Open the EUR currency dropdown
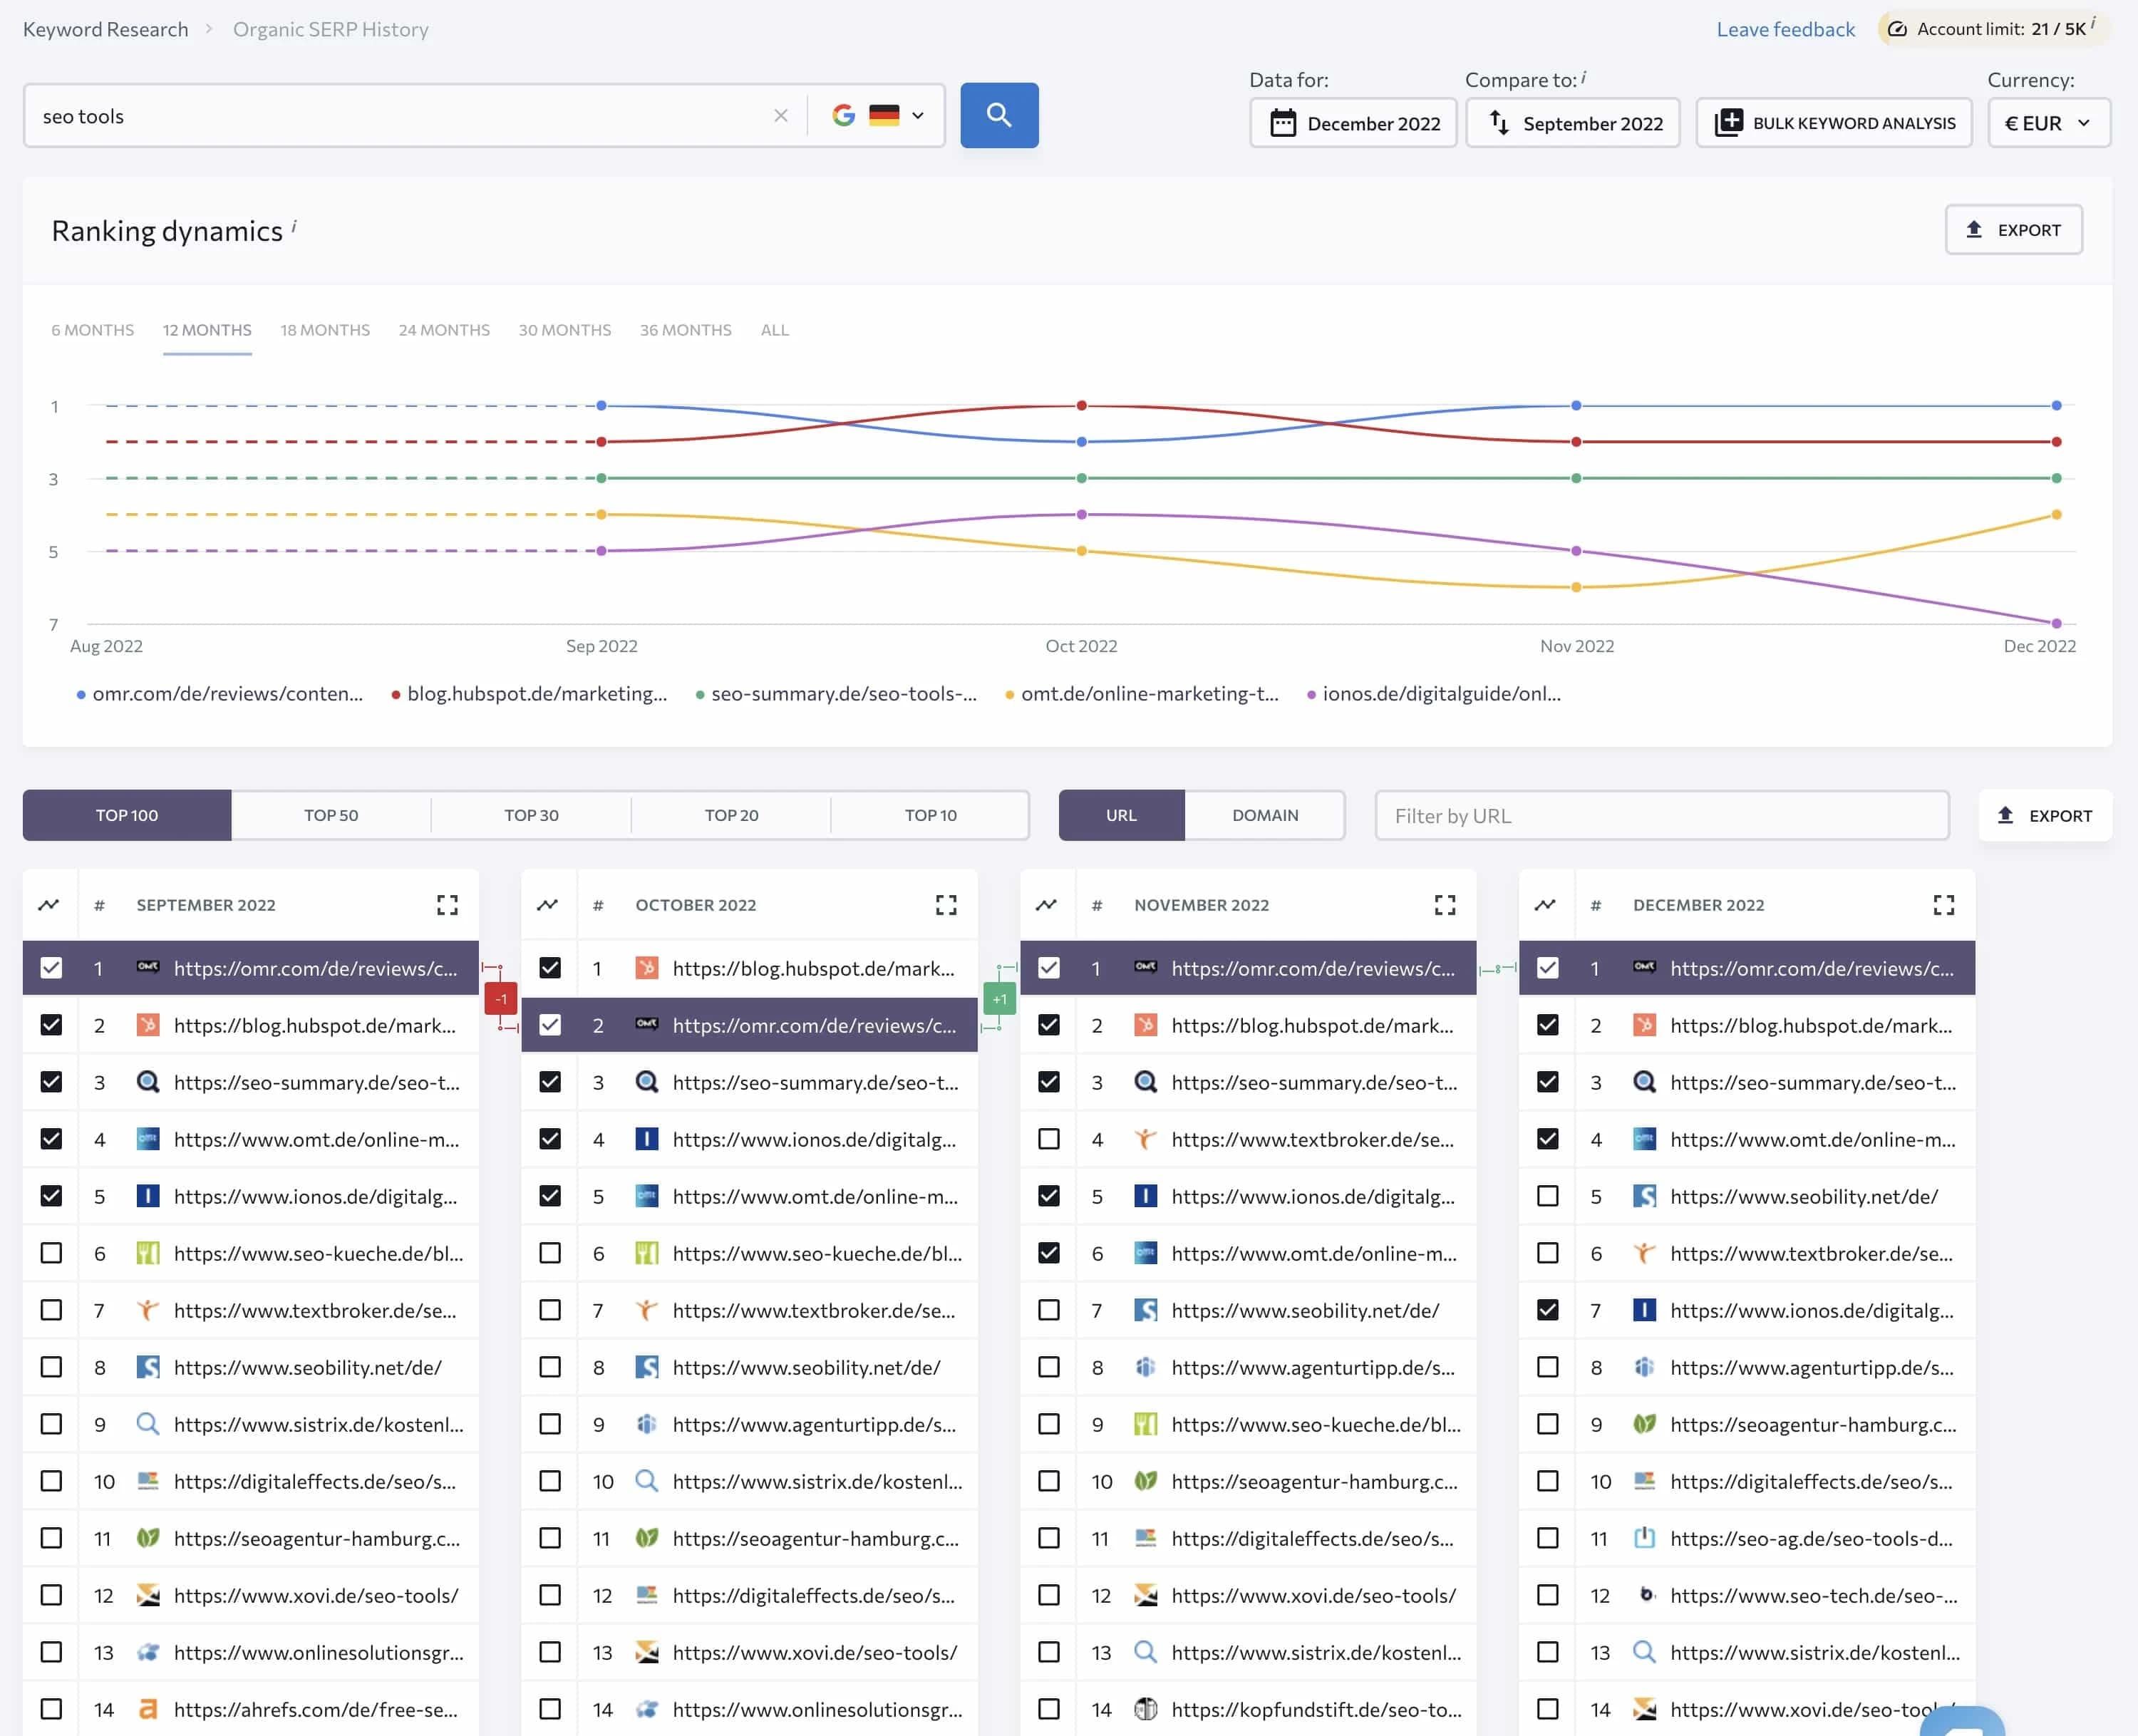 click(x=2049, y=123)
